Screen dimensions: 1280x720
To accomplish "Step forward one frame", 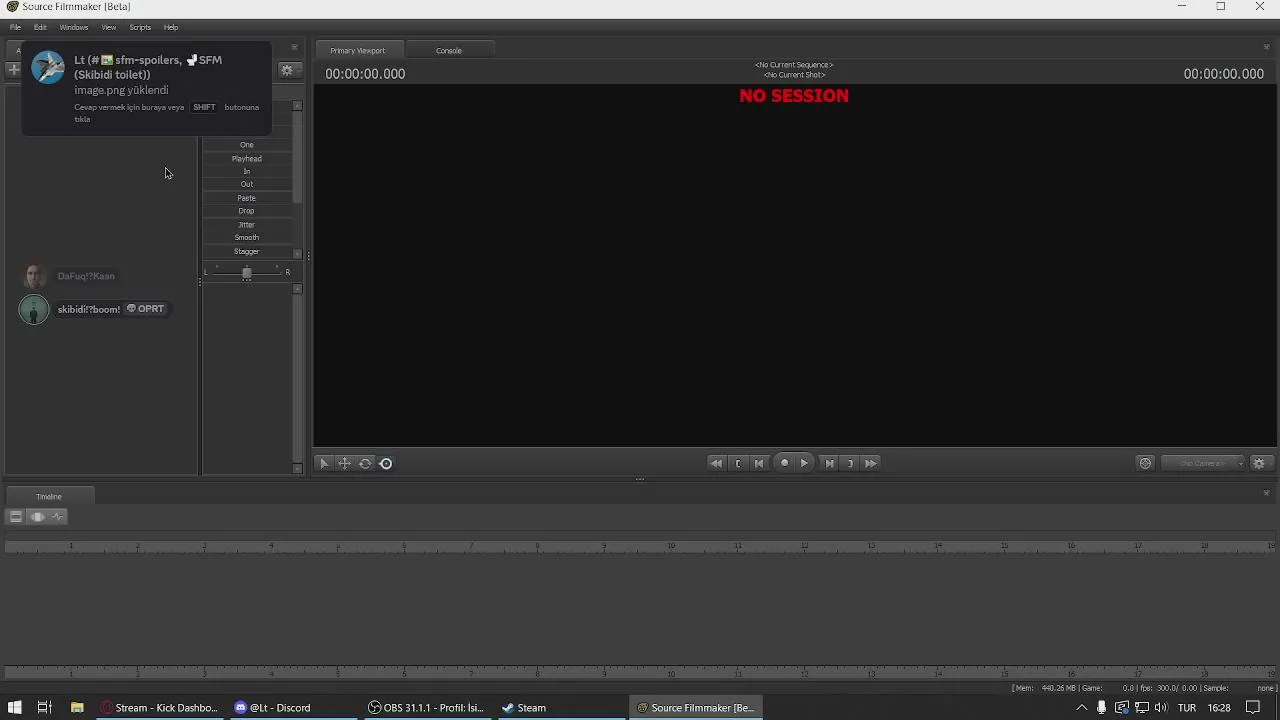I will (x=829, y=463).
